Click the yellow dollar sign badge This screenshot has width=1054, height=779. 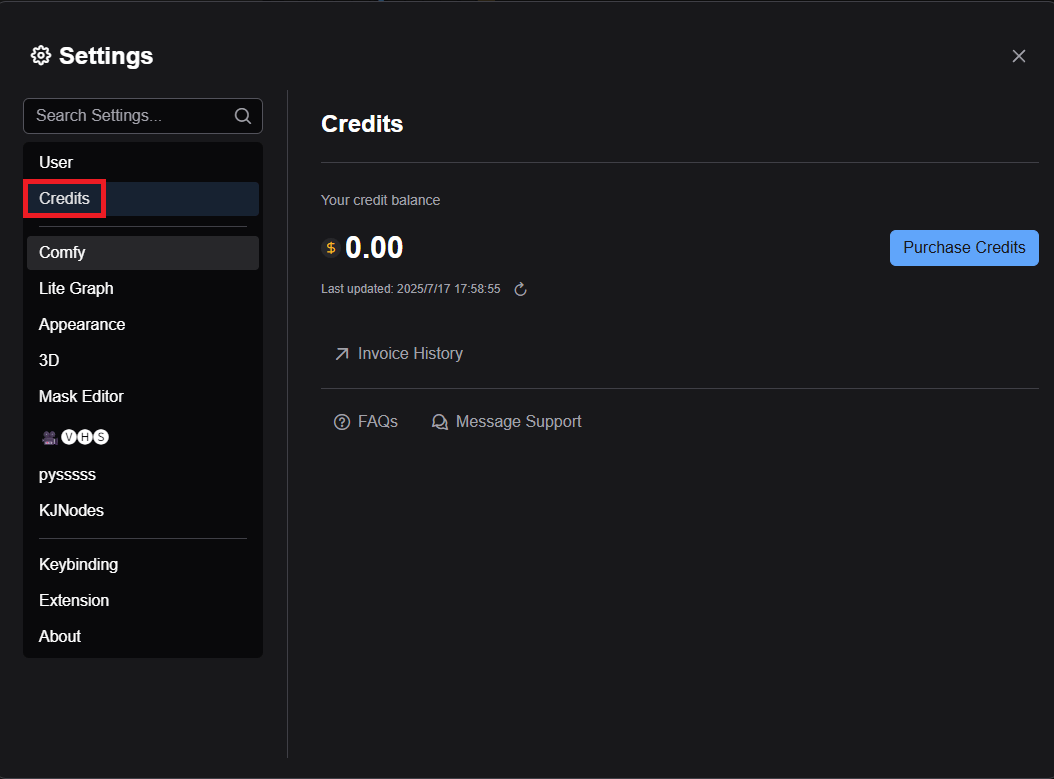(330, 247)
